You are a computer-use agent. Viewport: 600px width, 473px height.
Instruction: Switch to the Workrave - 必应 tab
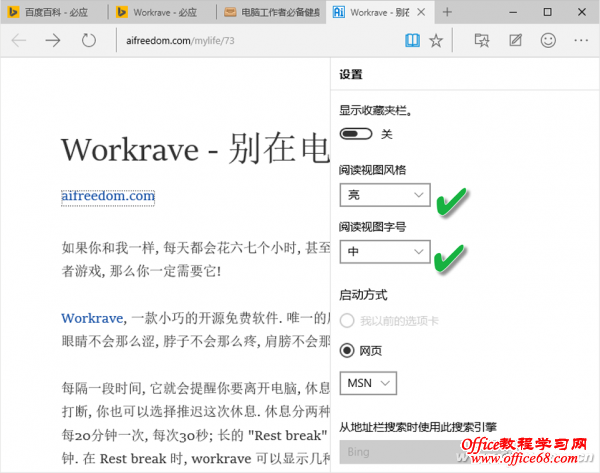(163, 12)
